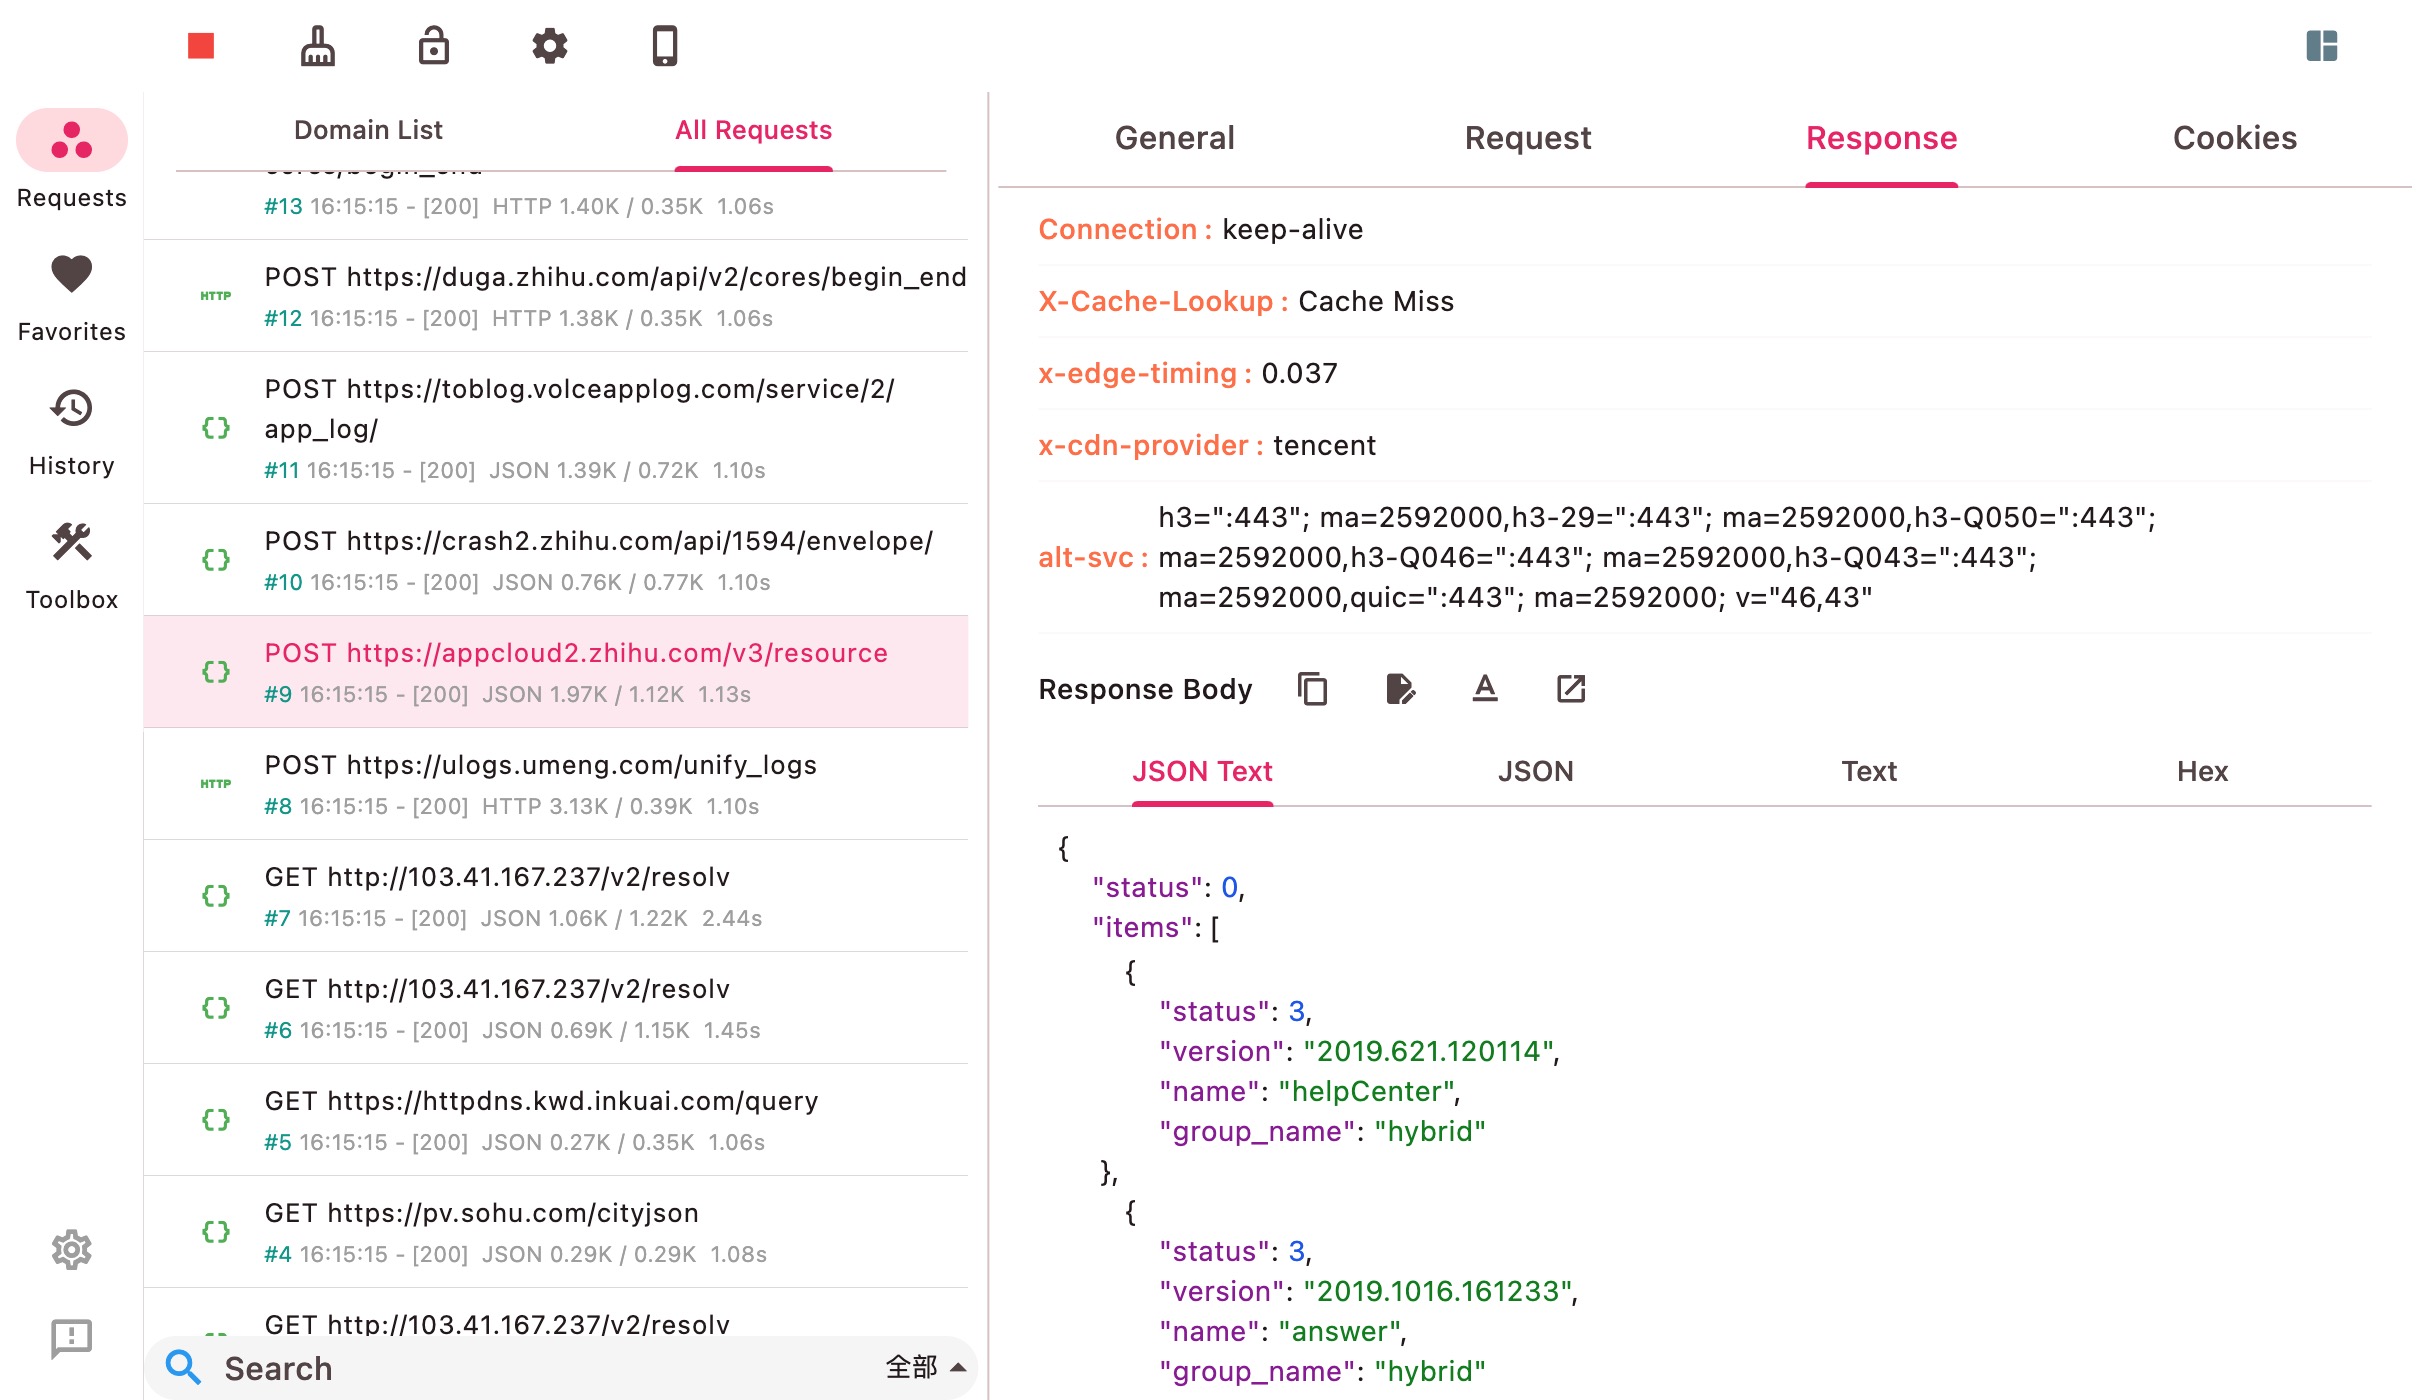2422x1400 pixels.
Task: Switch response body view to Hex
Action: pyautogui.click(x=2202, y=771)
